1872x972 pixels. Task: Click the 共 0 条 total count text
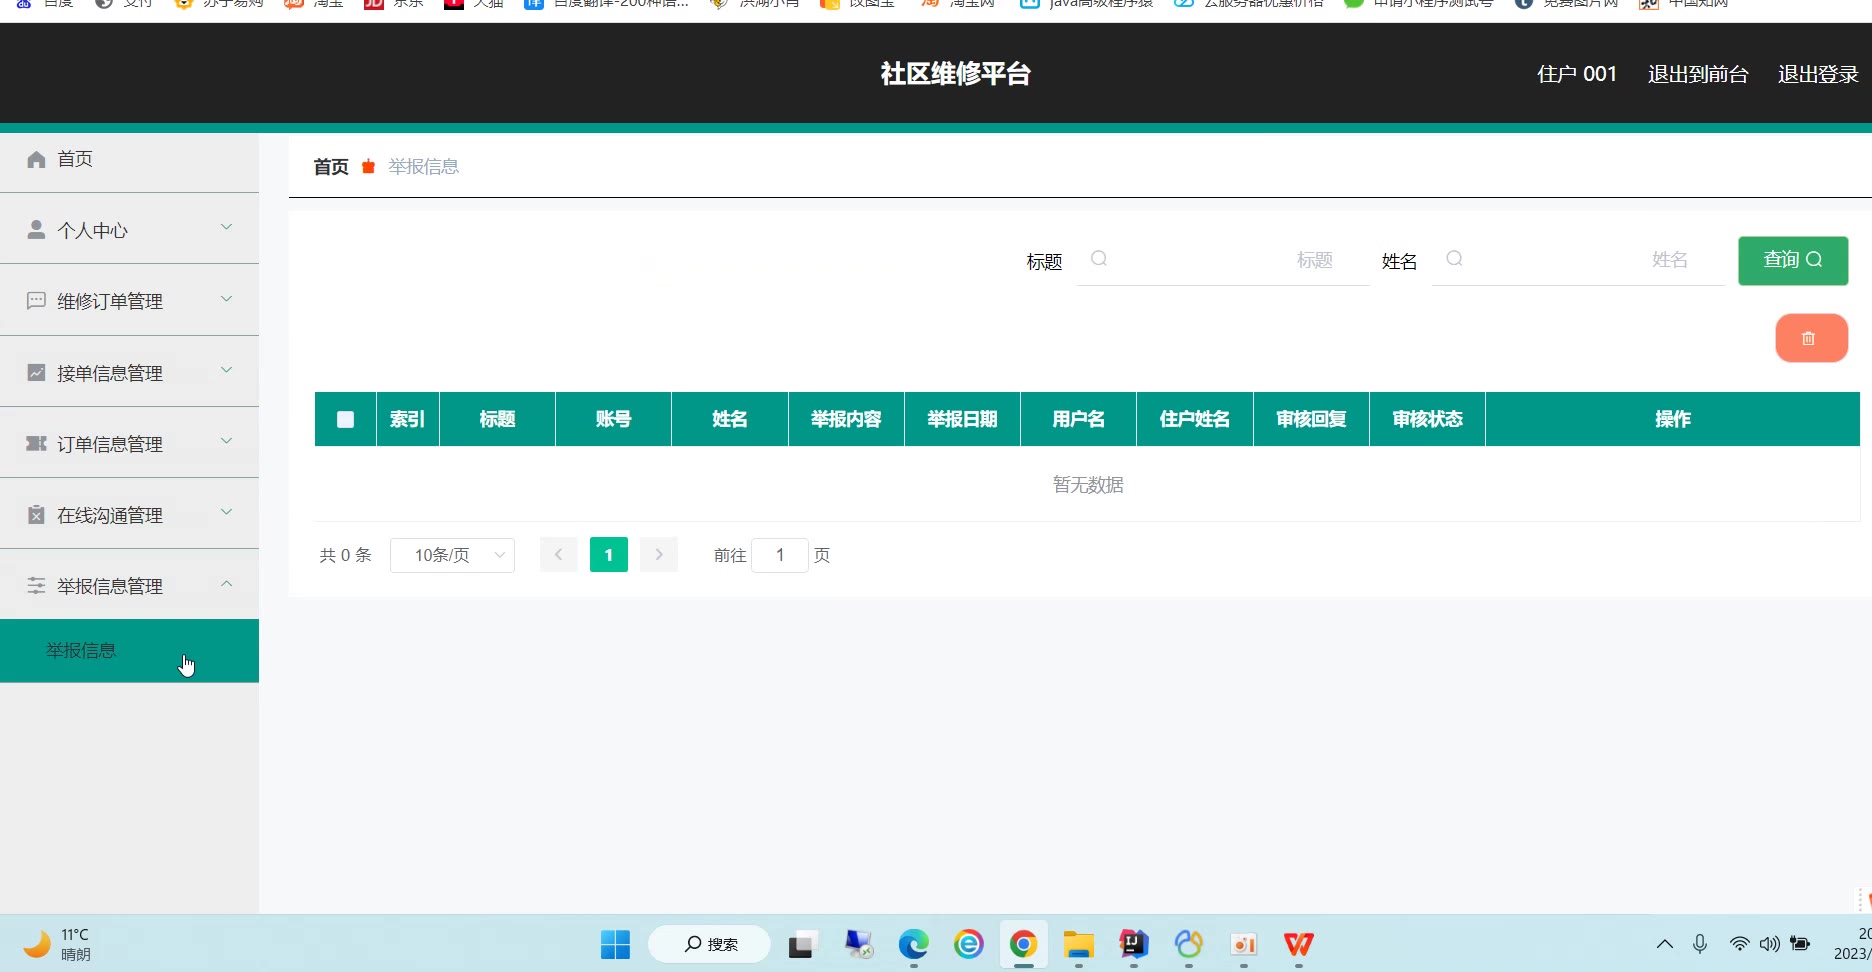345,555
